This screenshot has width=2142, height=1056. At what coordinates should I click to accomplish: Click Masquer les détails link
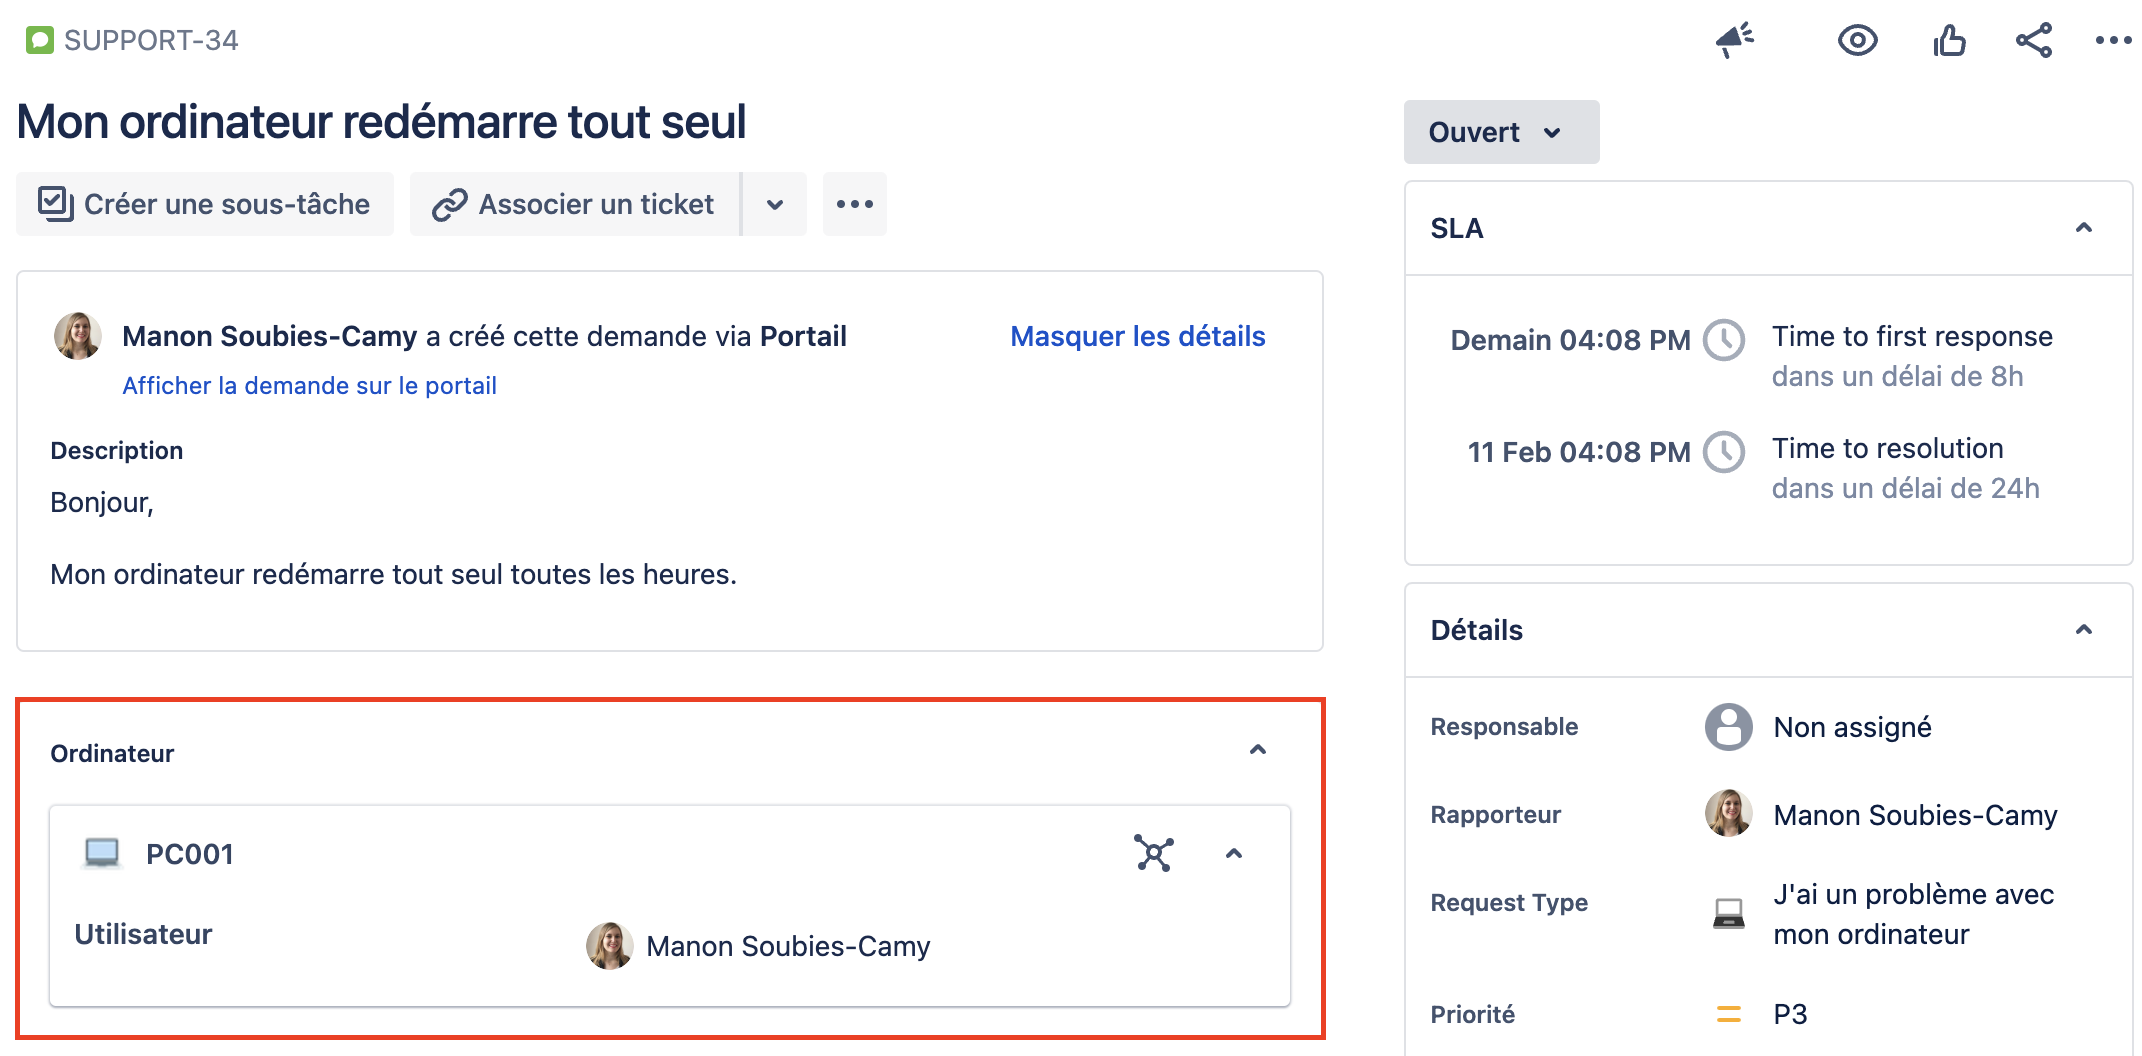pyautogui.click(x=1137, y=336)
